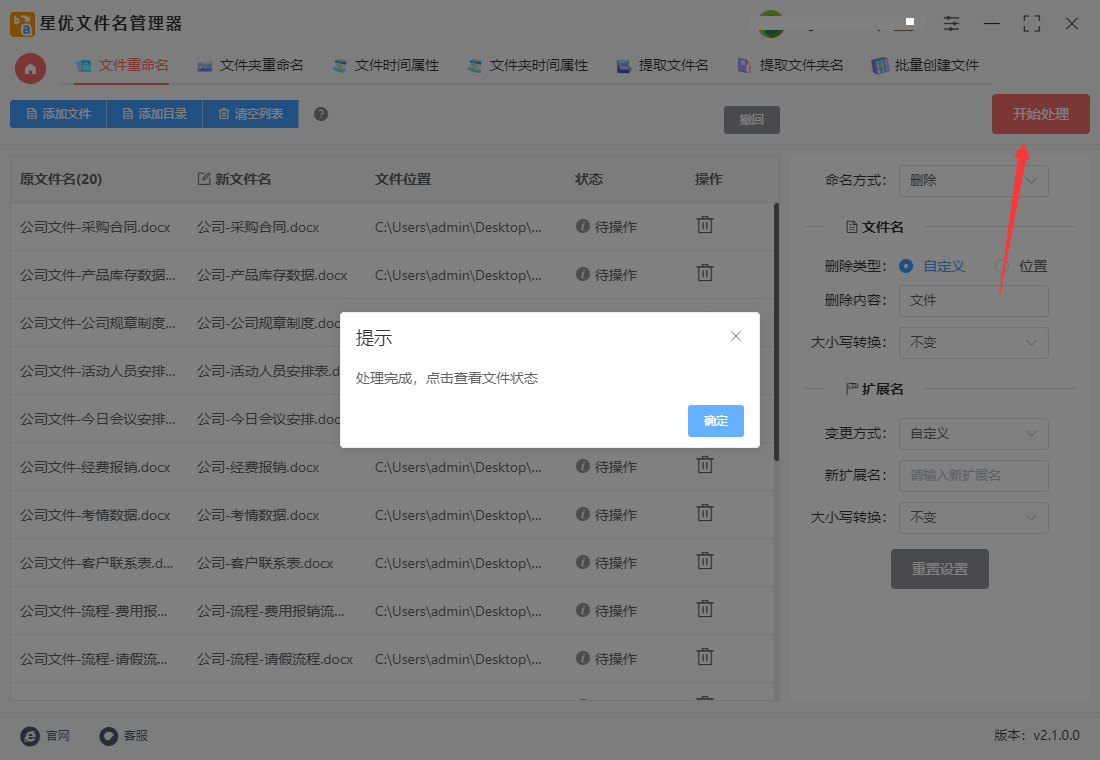Click the 新扩展名 input field
The width and height of the screenshot is (1100, 760).
pos(974,476)
